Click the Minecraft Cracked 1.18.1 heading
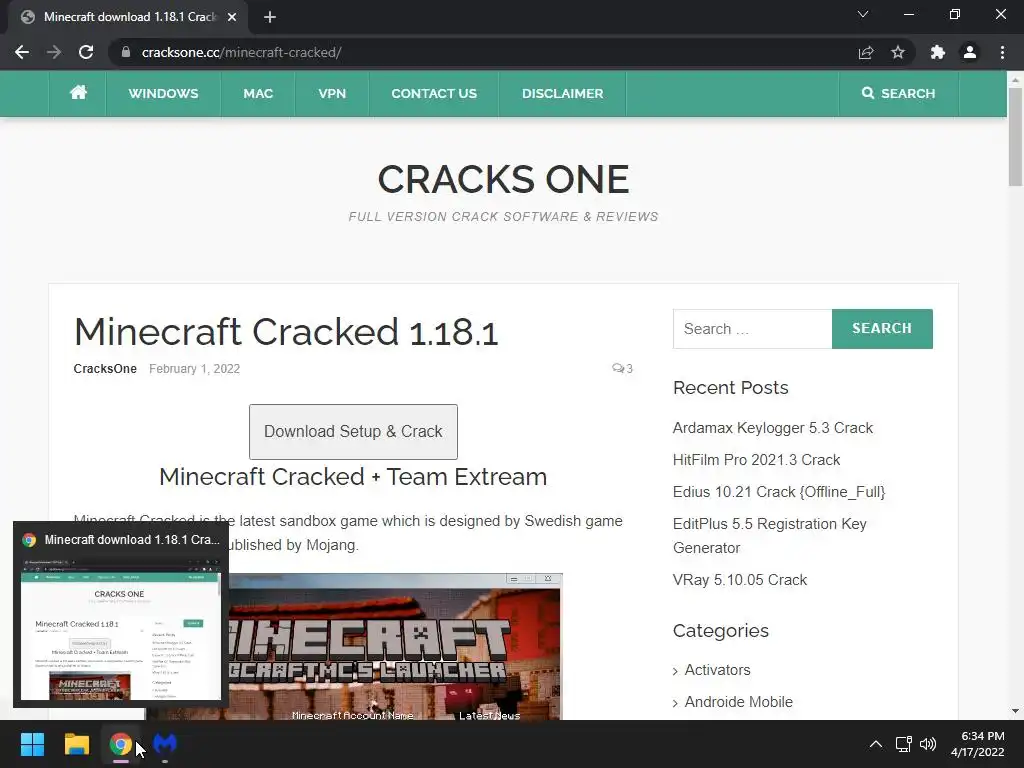The image size is (1024, 768). click(x=286, y=332)
